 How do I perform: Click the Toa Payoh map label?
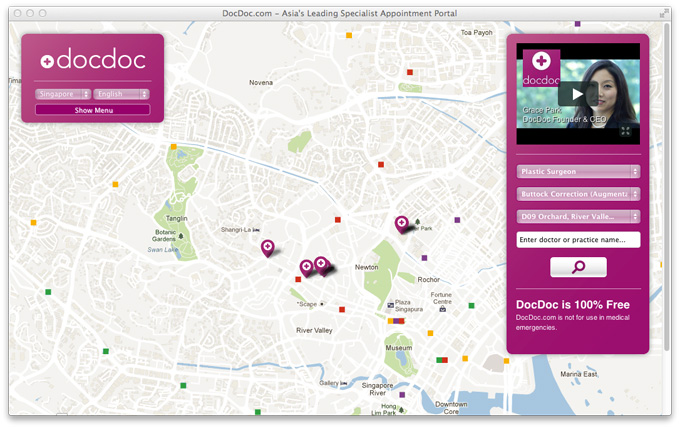coord(476,33)
